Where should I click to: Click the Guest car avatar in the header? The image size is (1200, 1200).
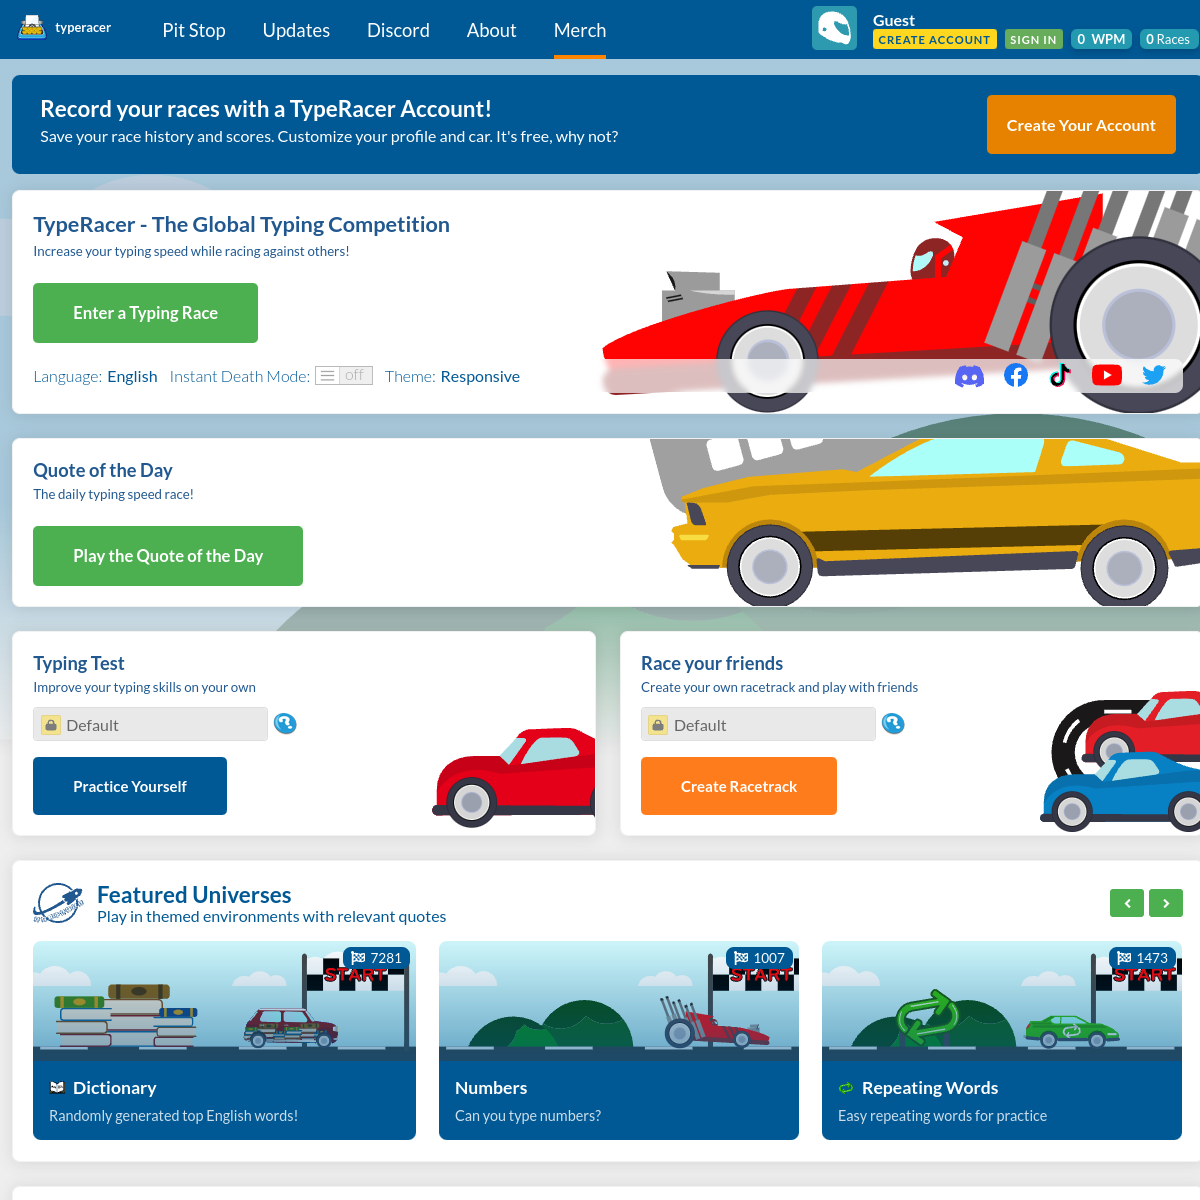click(834, 27)
